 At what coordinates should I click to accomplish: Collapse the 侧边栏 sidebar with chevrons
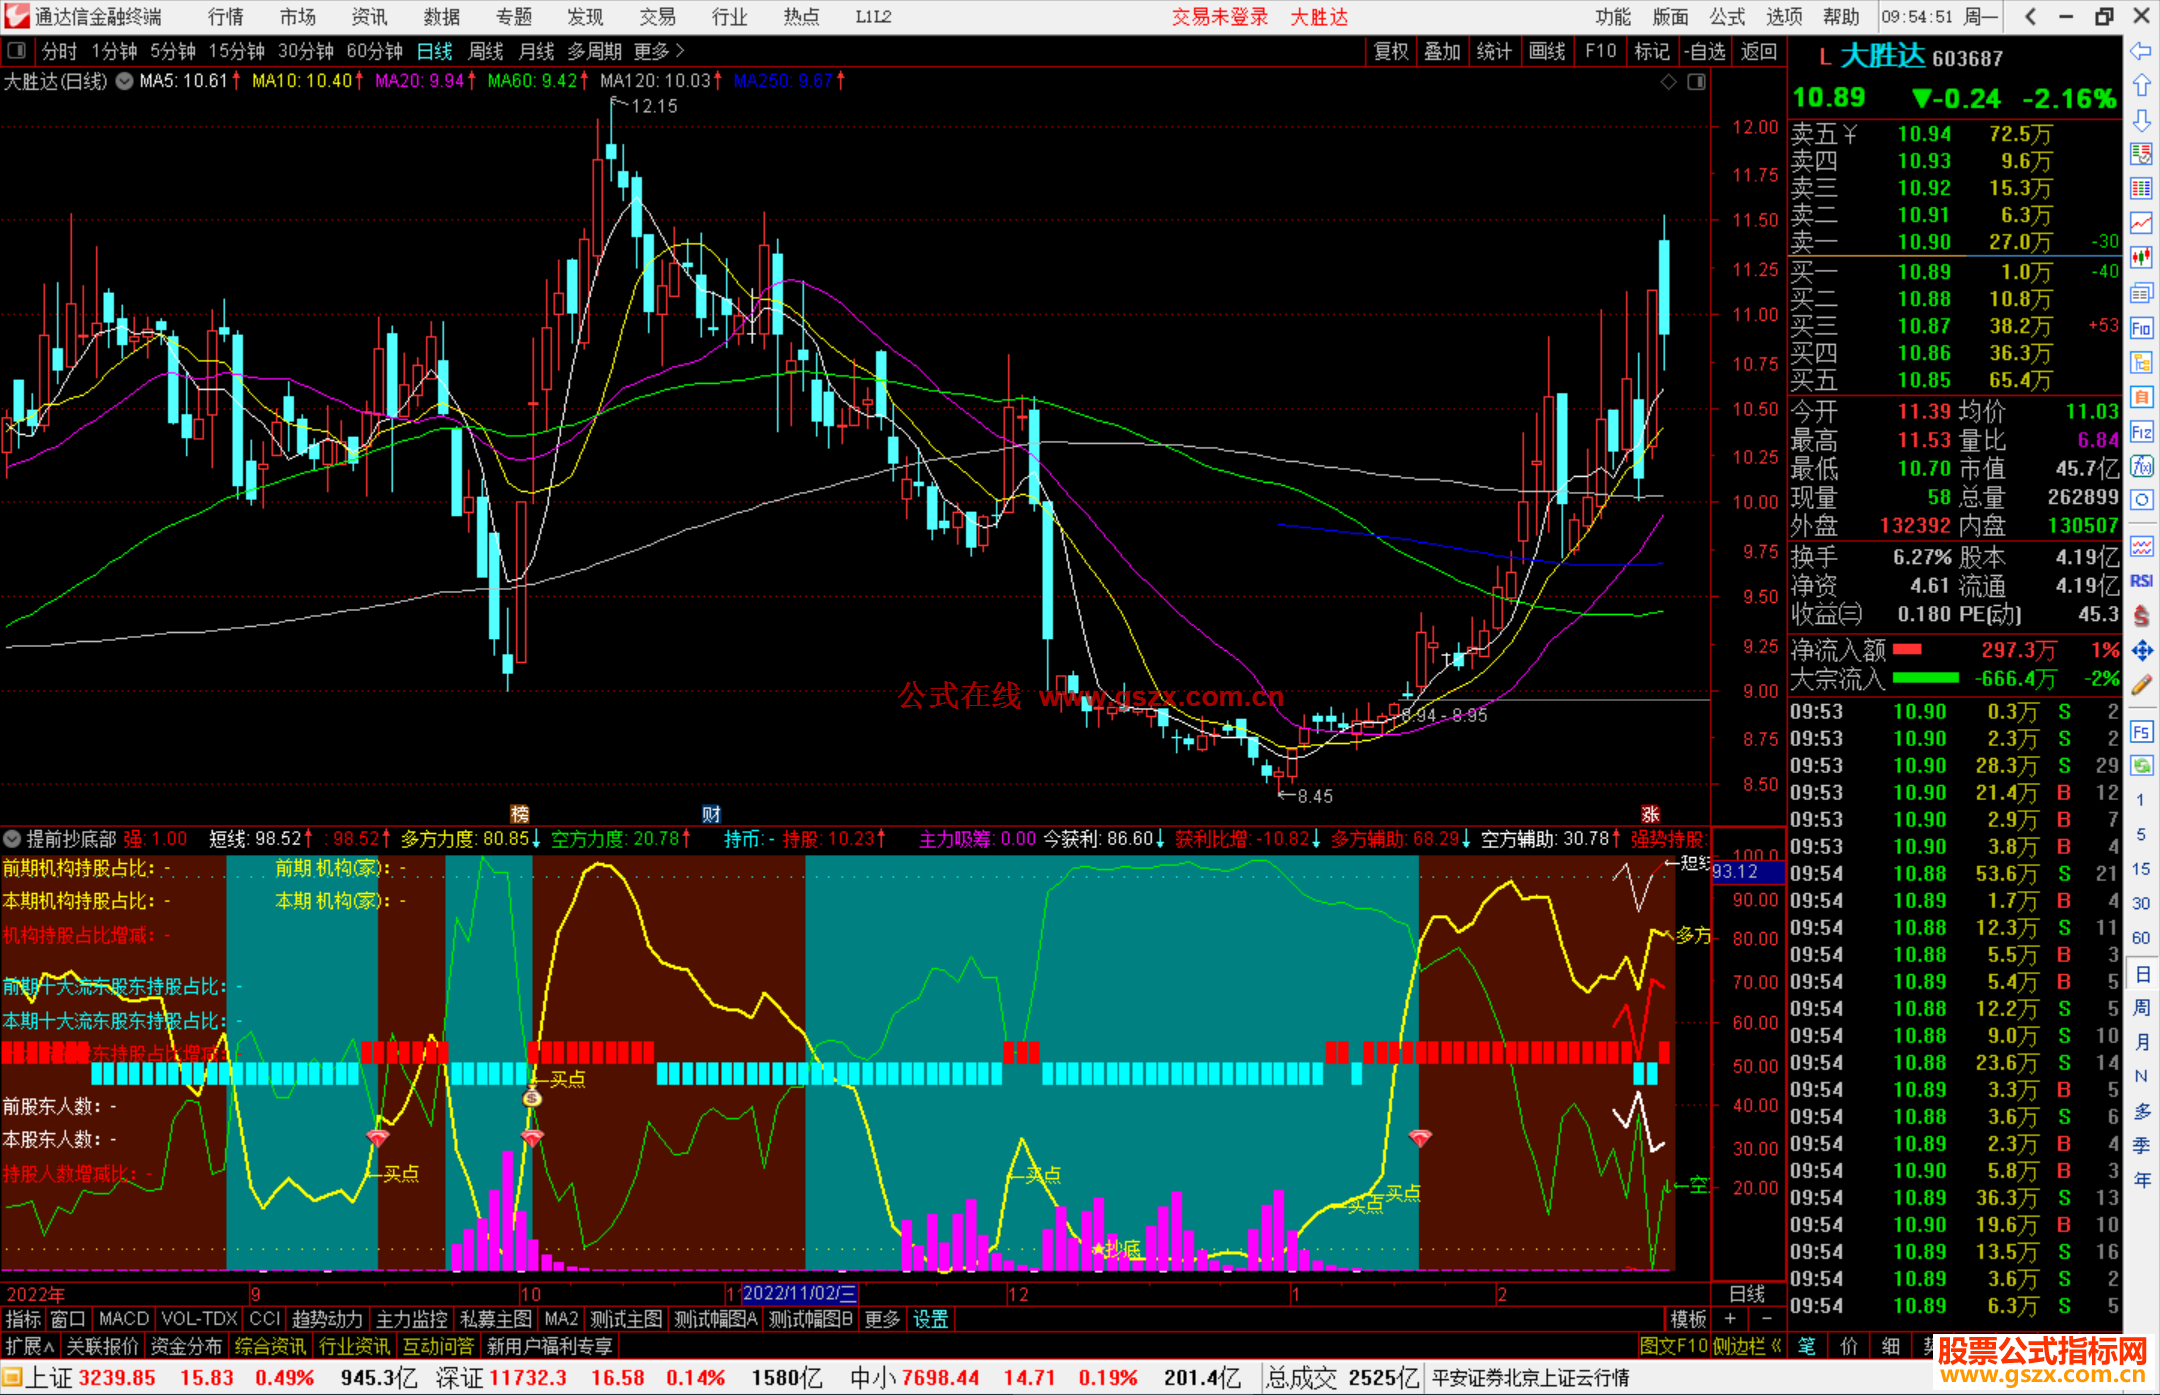pyautogui.click(x=1775, y=1346)
